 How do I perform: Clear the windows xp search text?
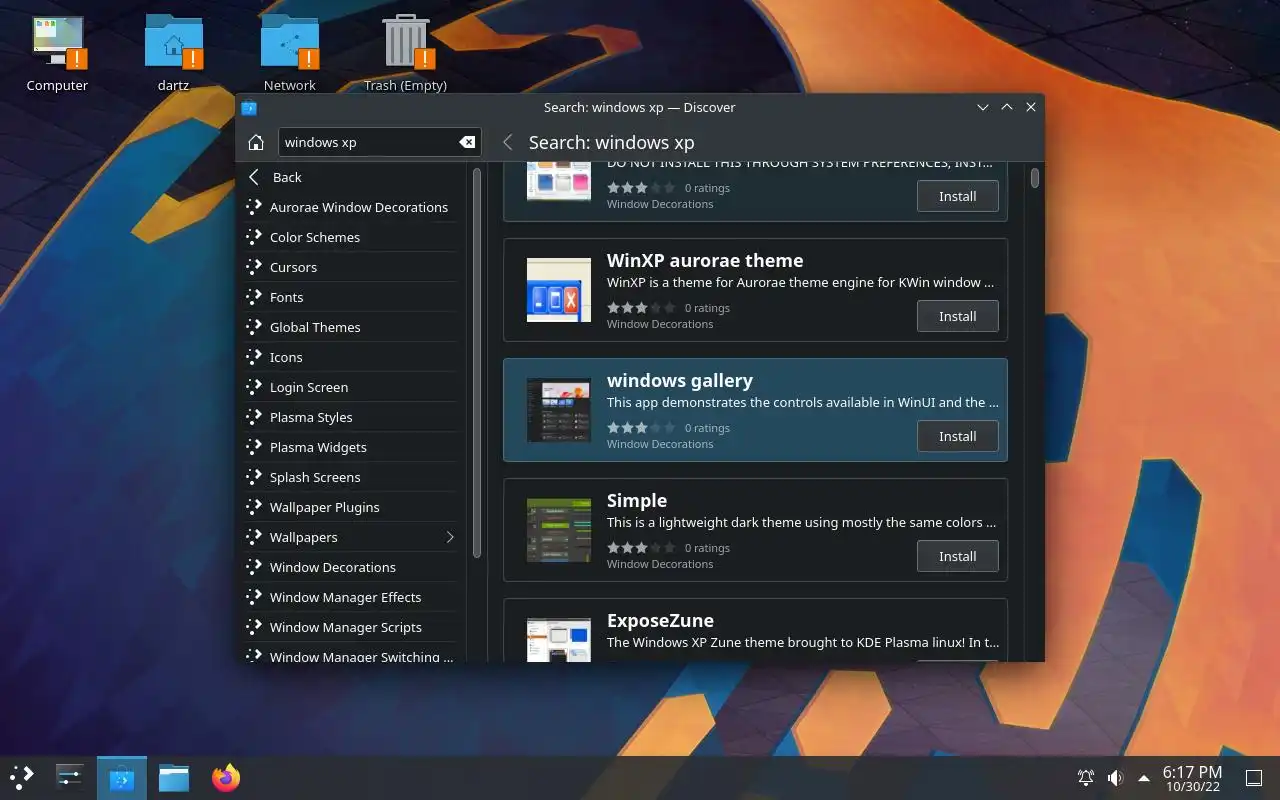click(x=467, y=142)
